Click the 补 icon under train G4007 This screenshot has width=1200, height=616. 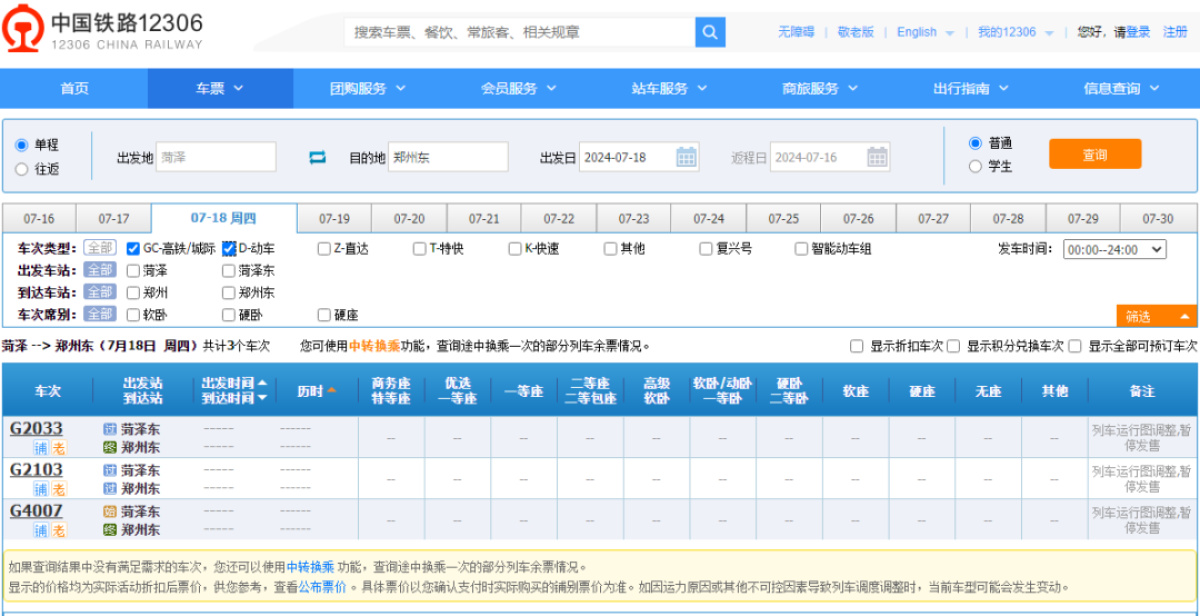click(41, 531)
